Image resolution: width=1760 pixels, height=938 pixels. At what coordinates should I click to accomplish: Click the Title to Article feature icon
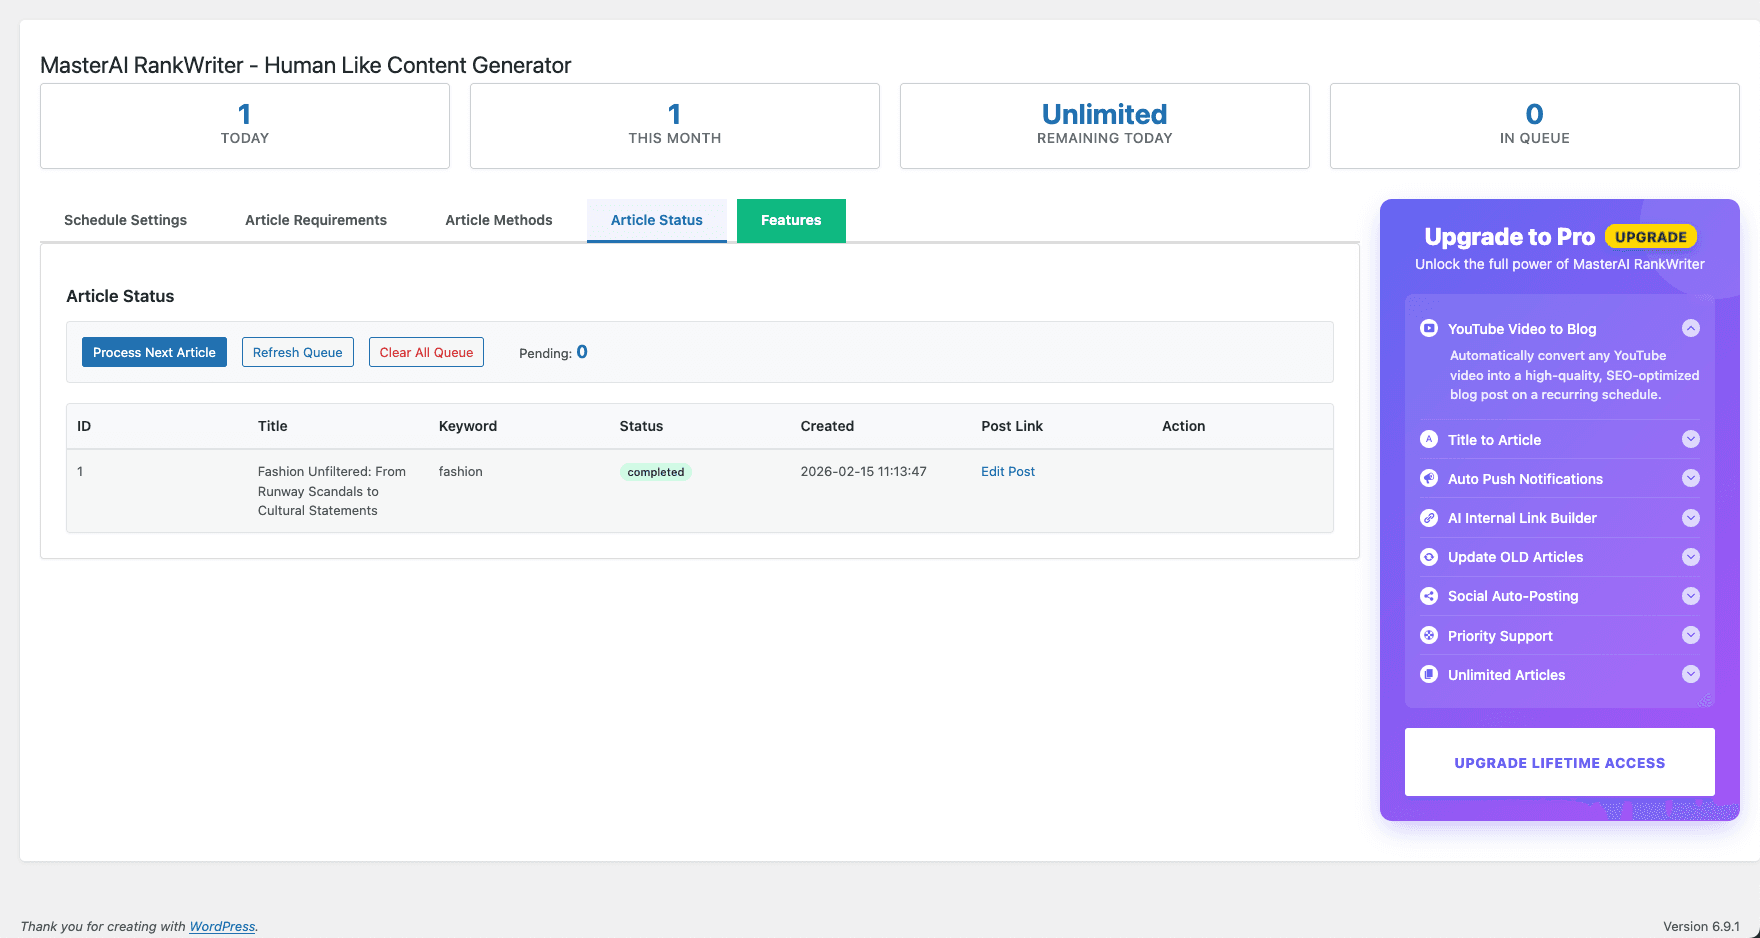coord(1428,439)
